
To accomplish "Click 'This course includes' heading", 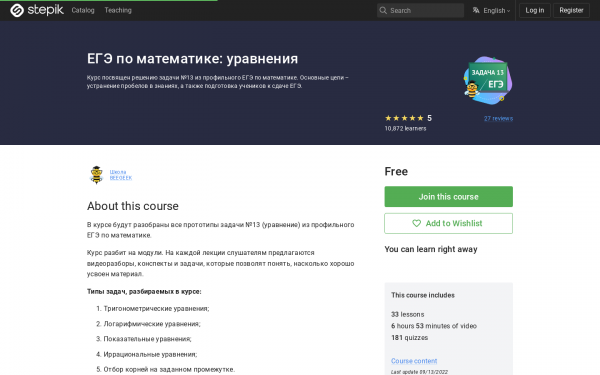I will (x=423, y=295).
